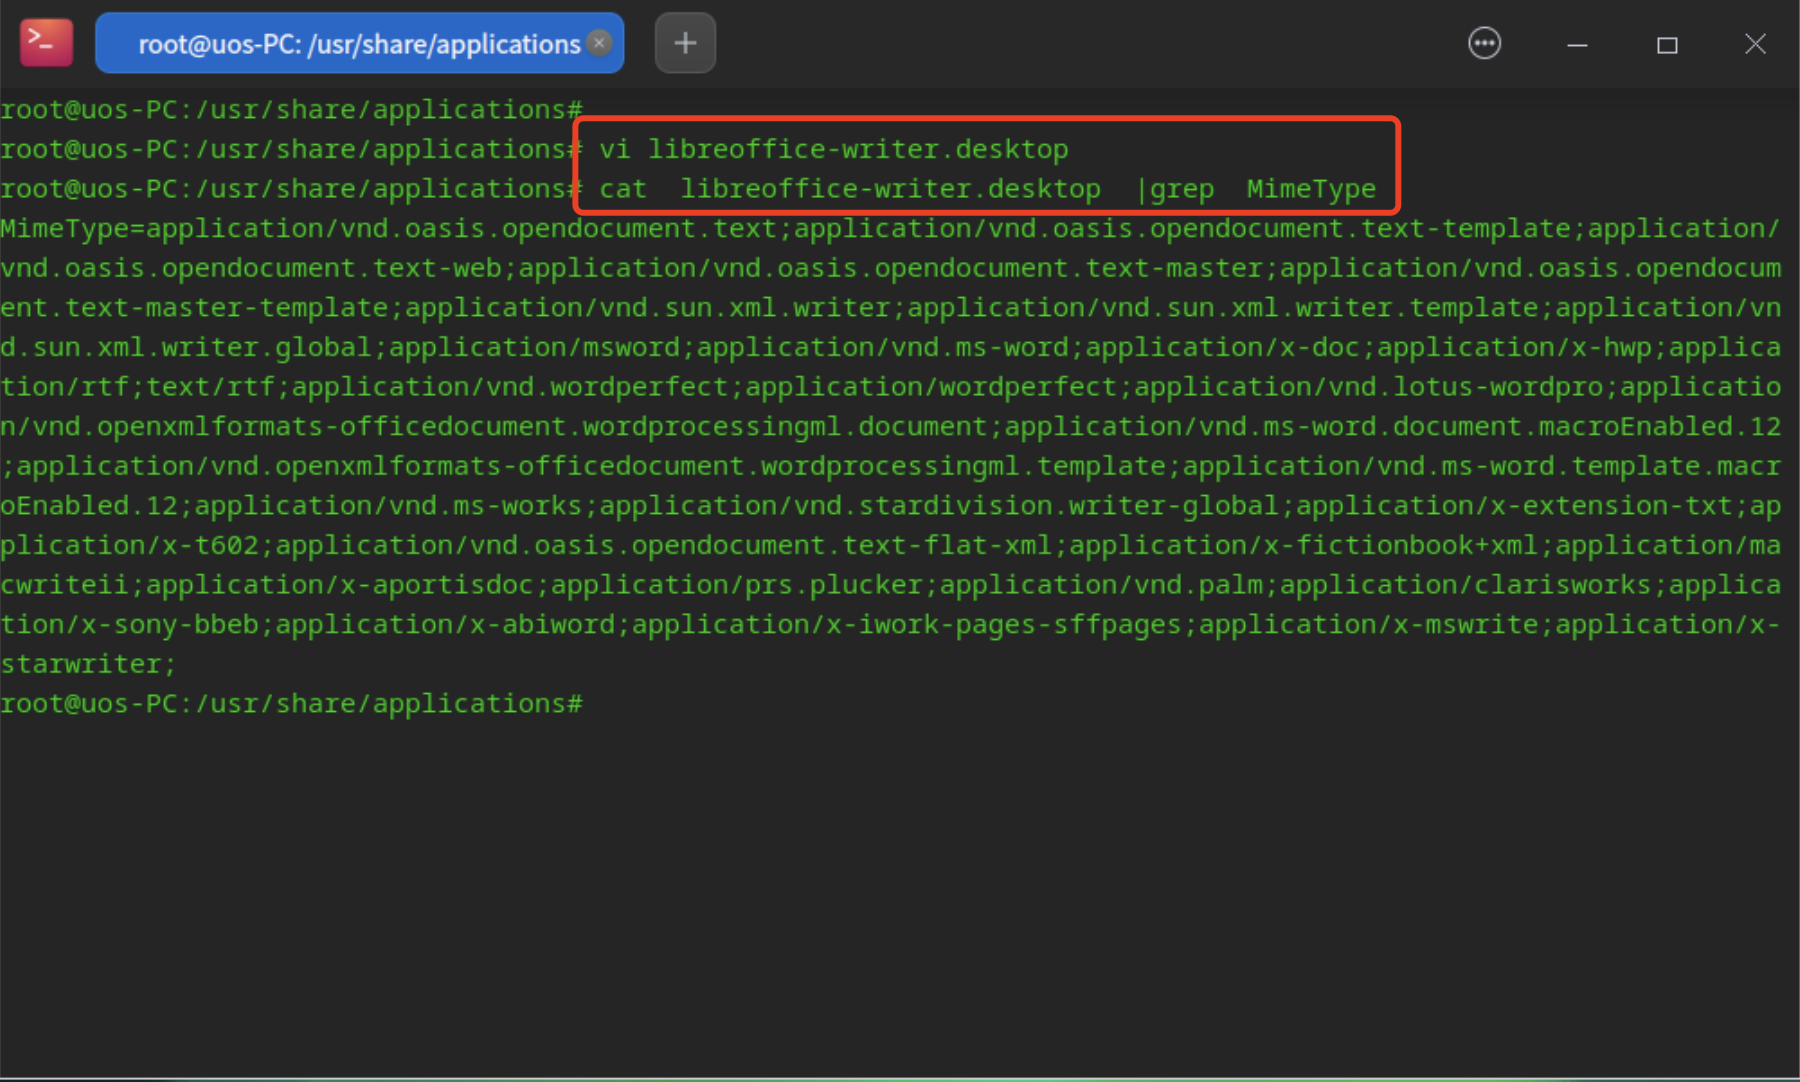Screen dimensions: 1800x1082
Task: Click the 'text/rtf' entry in output
Action: click(210, 387)
